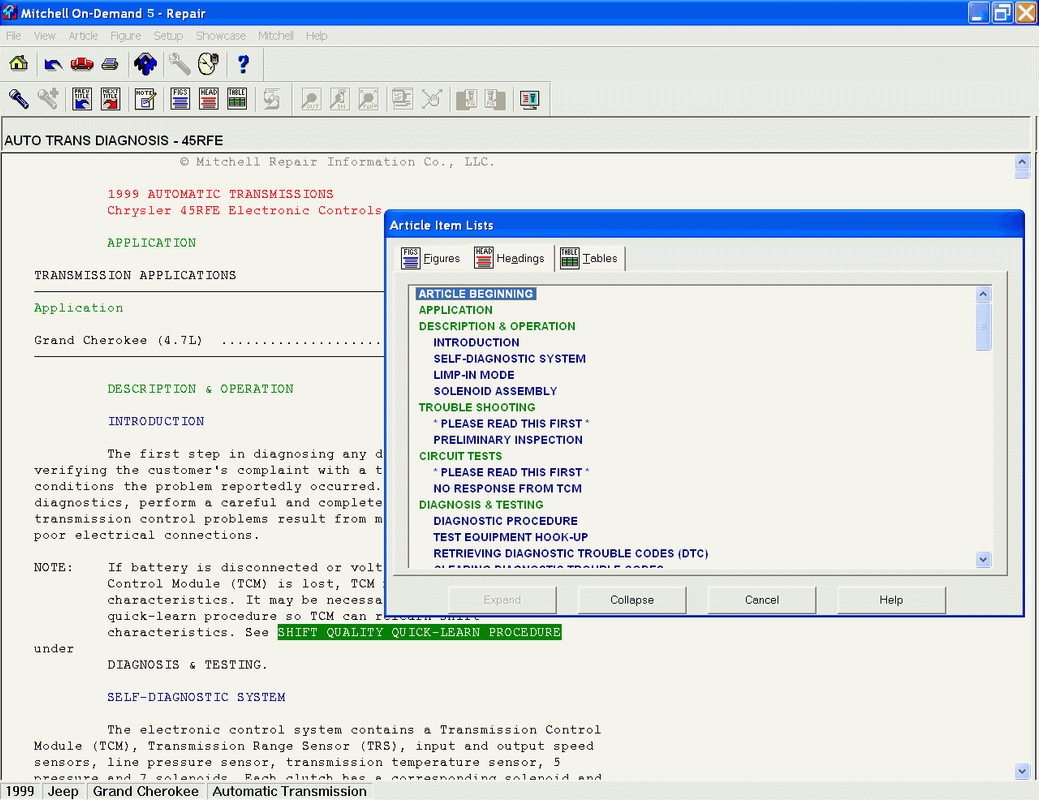Viewport: 1039px width, 800px height.
Task: Jump to next title icon
Action: coord(110,99)
